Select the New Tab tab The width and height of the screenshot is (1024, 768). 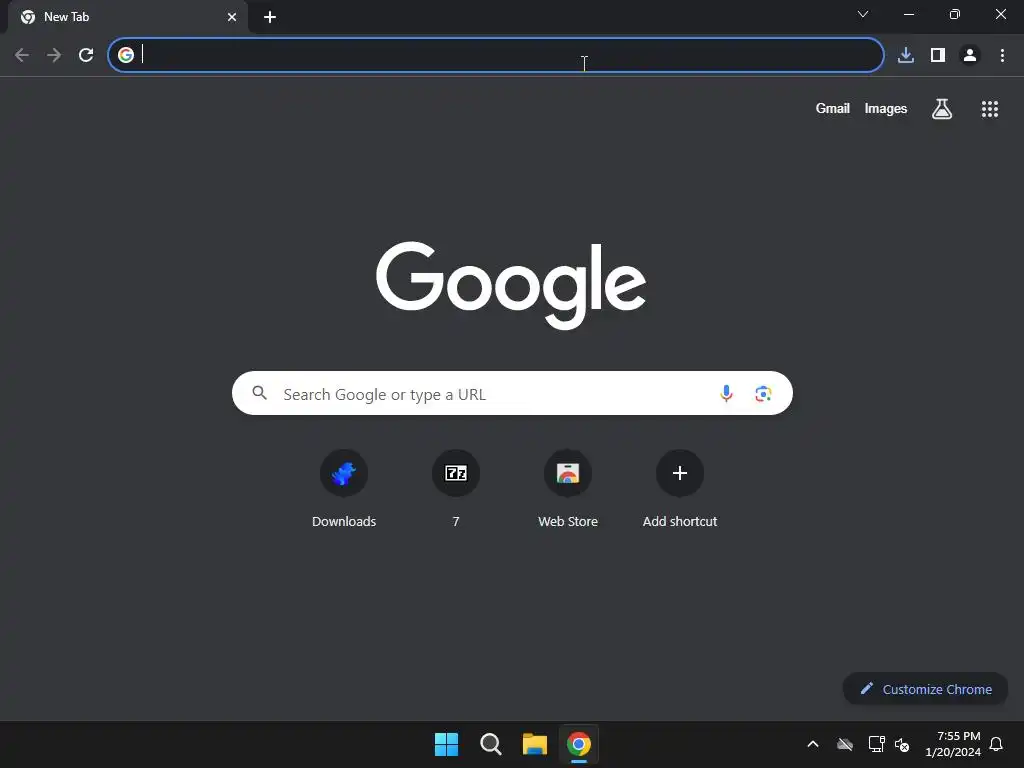[x=128, y=17]
